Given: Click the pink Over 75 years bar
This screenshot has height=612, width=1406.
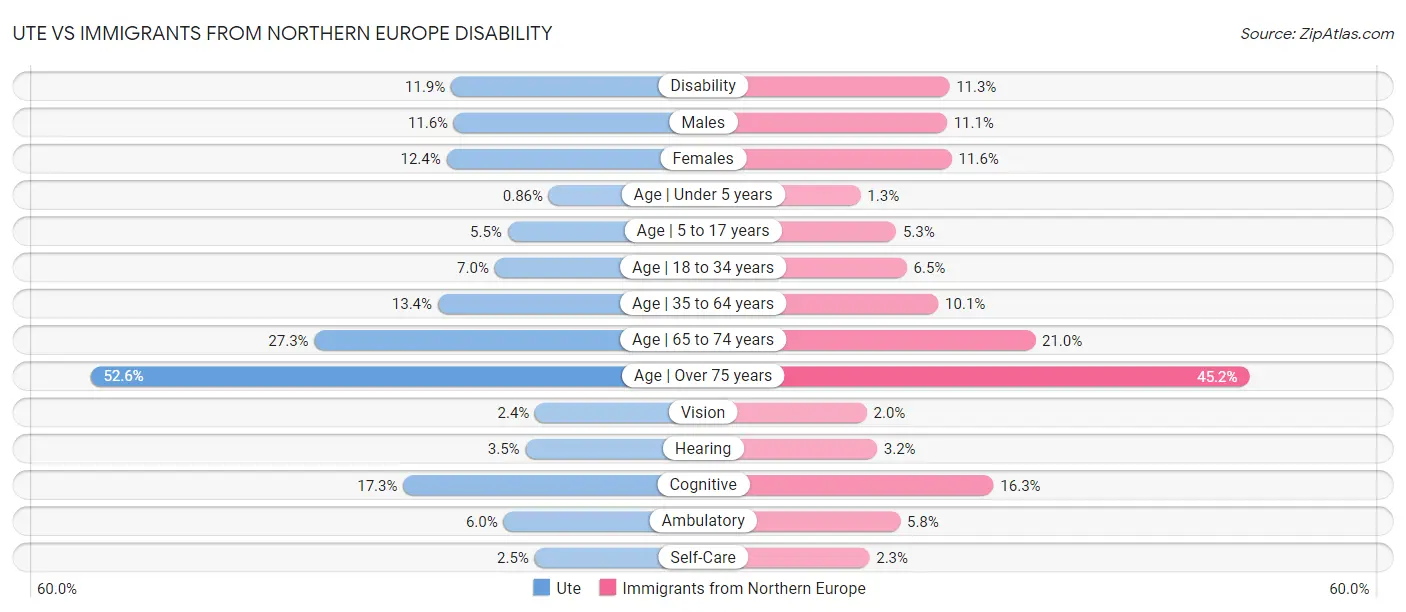Looking at the screenshot, I should click(1010, 376).
